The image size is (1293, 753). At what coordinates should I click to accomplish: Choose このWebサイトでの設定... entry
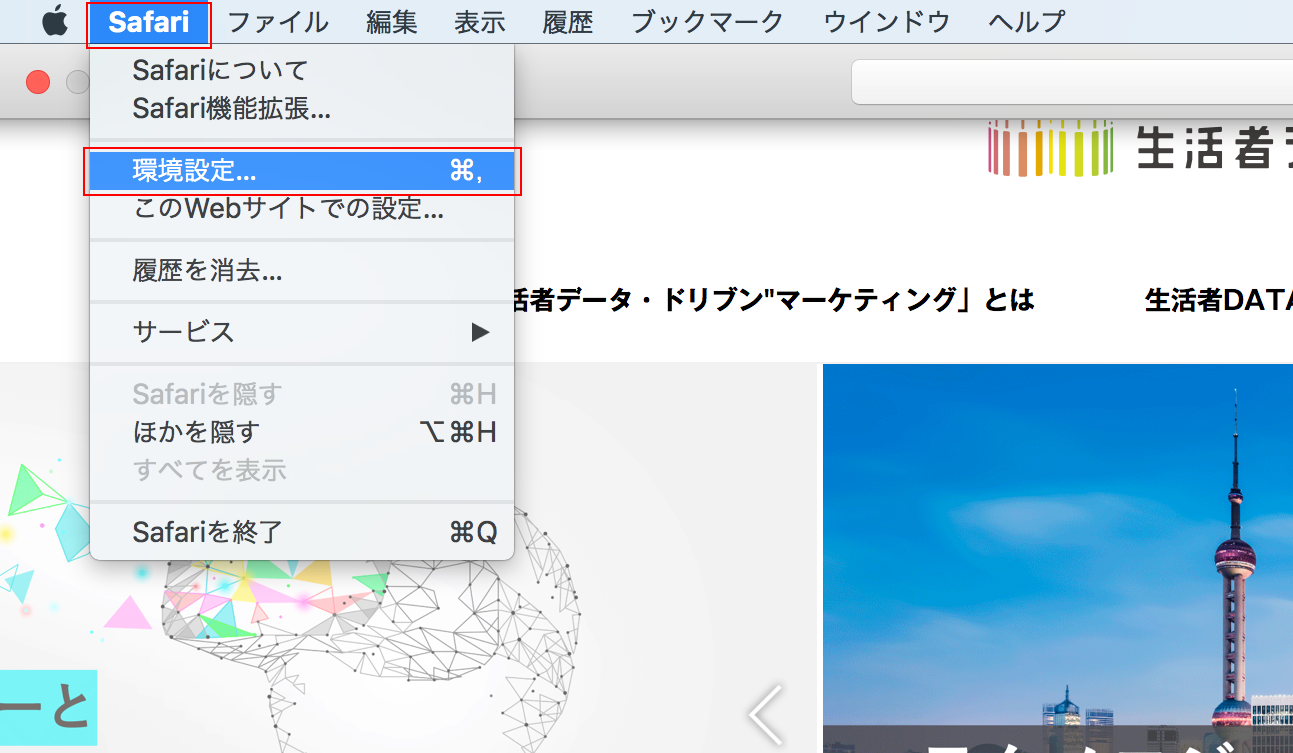pos(302,209)
